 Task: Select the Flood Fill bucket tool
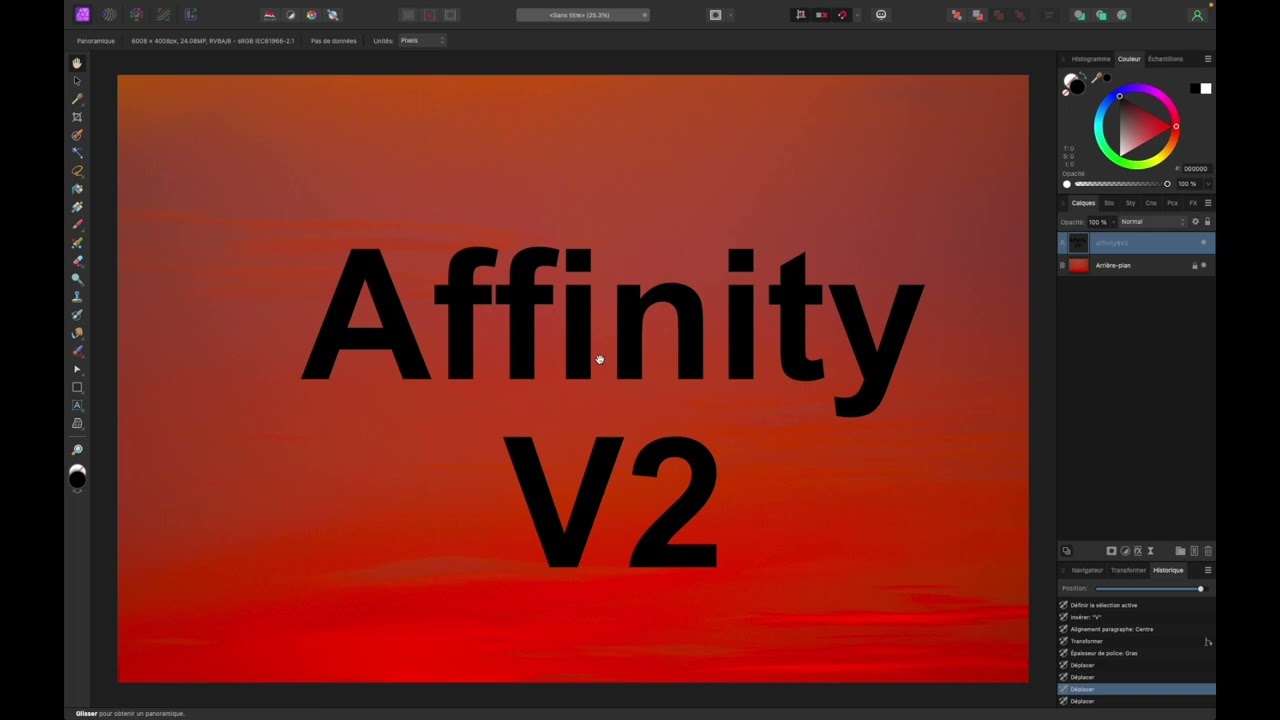[x=77, y=189]
